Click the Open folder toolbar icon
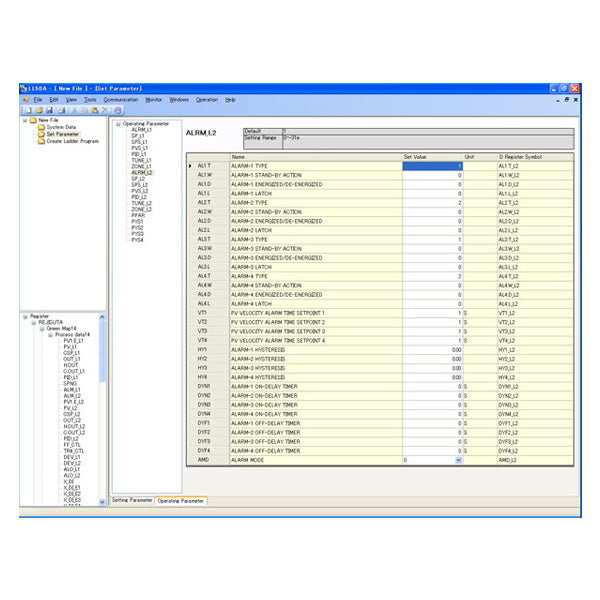Screen dimensions: 600x600 [36, 109]
